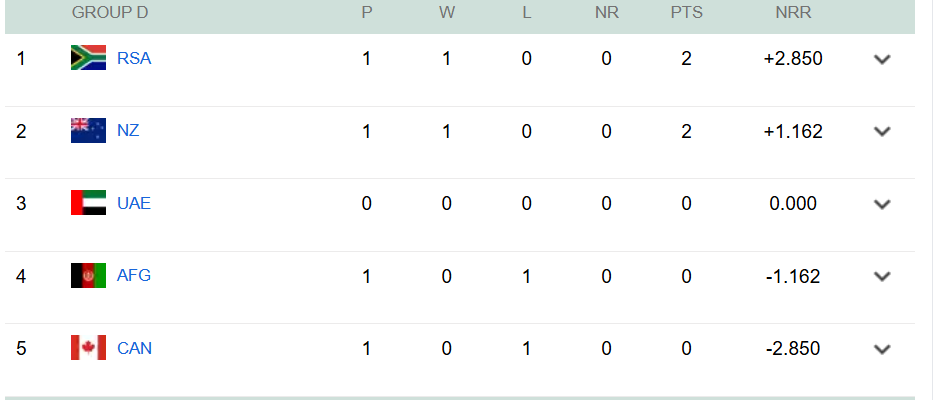The height and width of the screenshot is (400, 935).
Task: Click the Canada flag icon
Action: coord(88,348)
